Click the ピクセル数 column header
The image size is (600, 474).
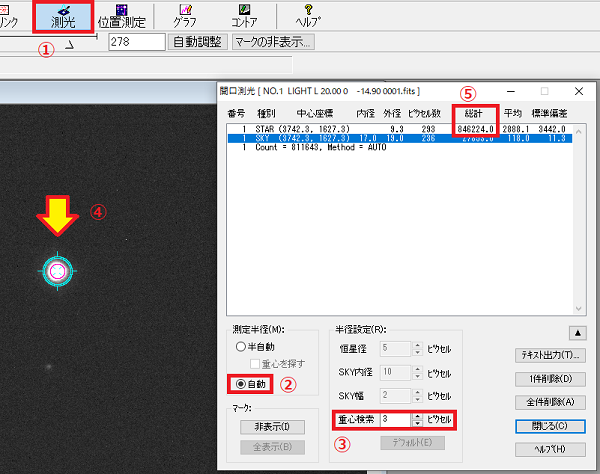click(x=424, y=114)
